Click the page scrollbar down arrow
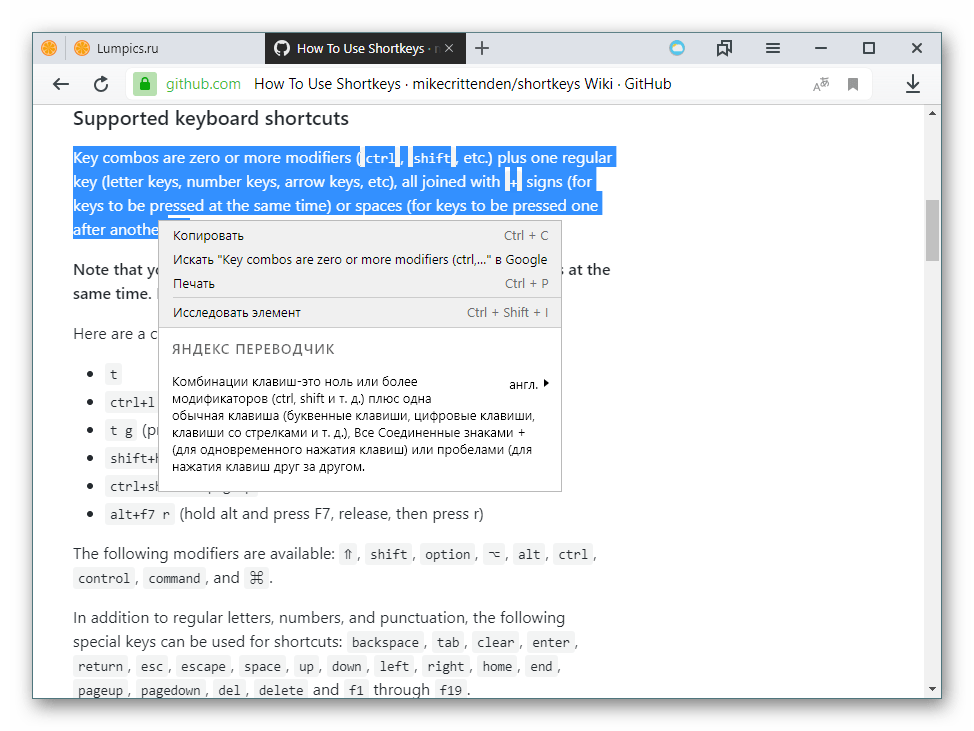 click(x=932, y=689)
